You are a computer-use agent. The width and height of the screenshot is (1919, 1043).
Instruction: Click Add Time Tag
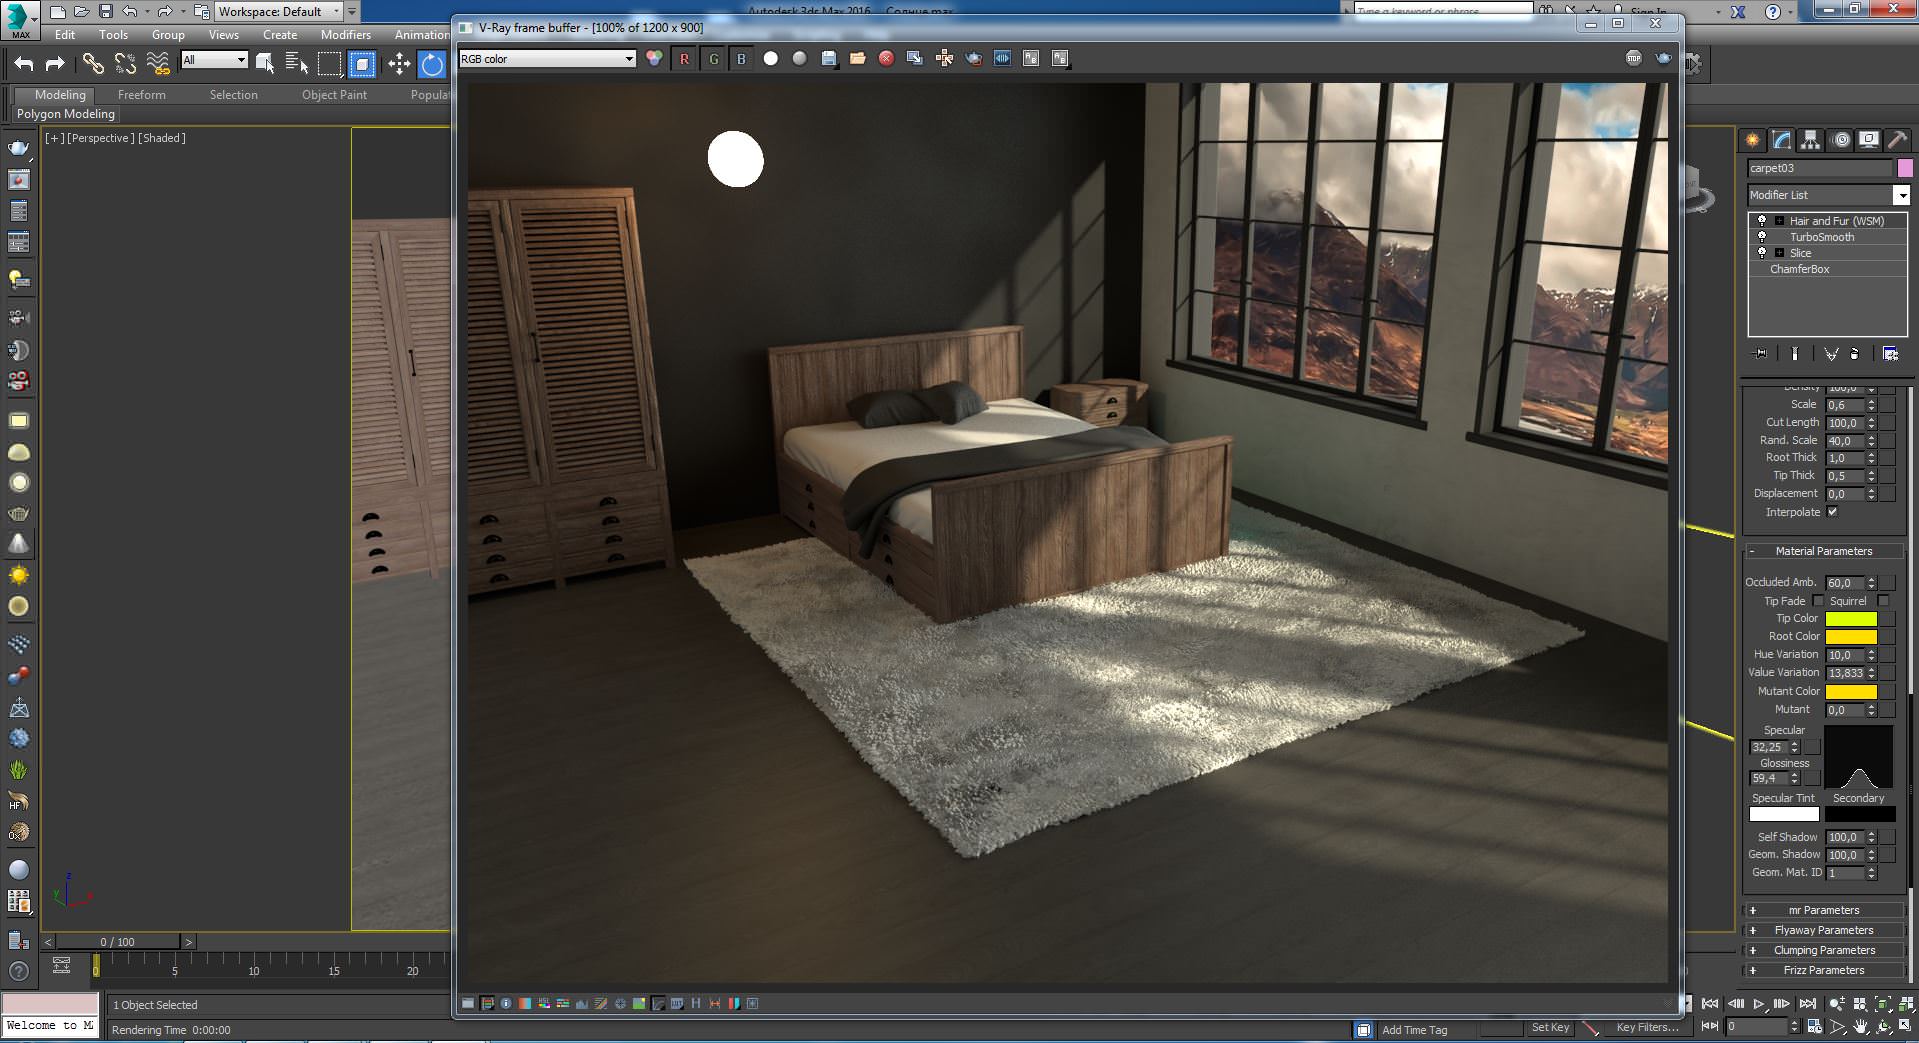pyautogui.click(x=1414, y=1030)
